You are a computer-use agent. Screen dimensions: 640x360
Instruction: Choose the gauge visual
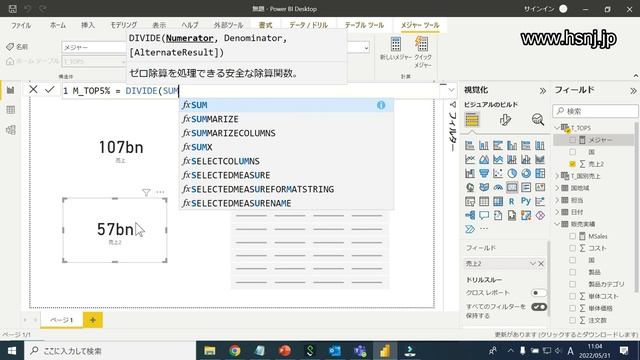point(498,187)
